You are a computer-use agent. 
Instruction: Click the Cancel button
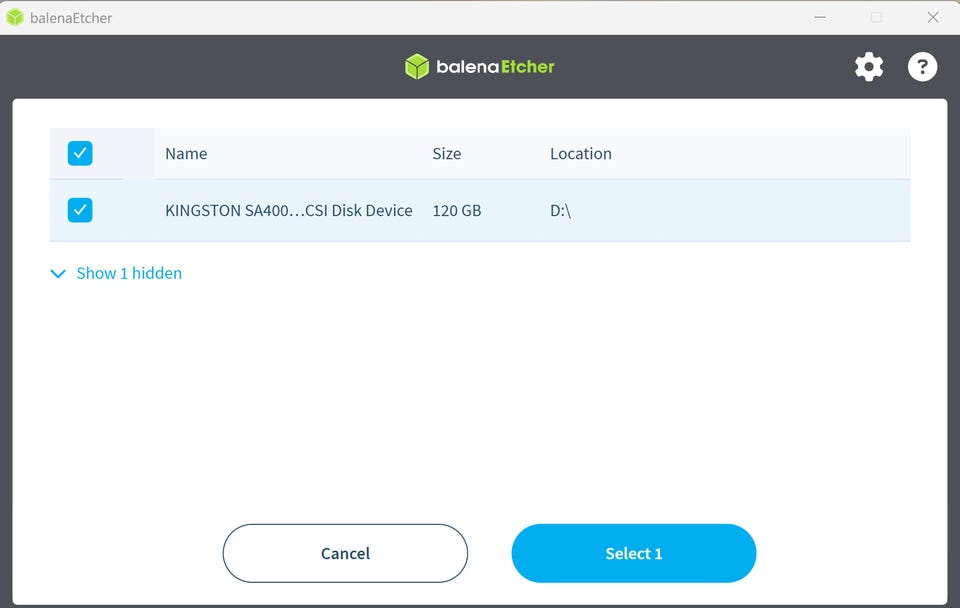click(345, 553)
